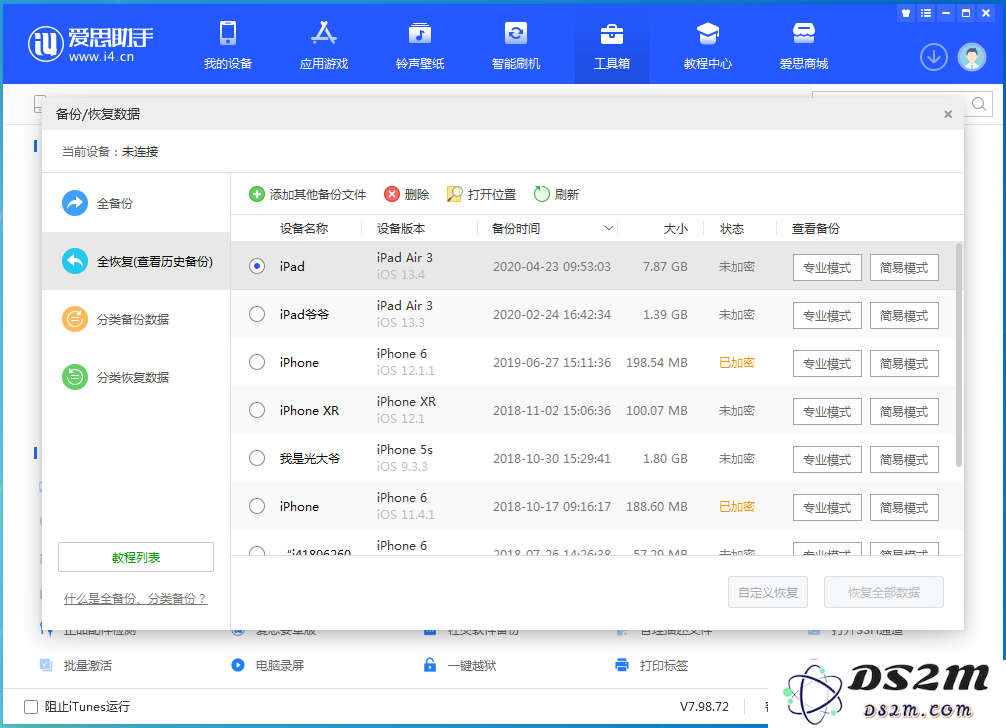Viewport: 1006px width, 728px height.
Task: Click the download manager arrow icon
Action: [x=934, y=57]
